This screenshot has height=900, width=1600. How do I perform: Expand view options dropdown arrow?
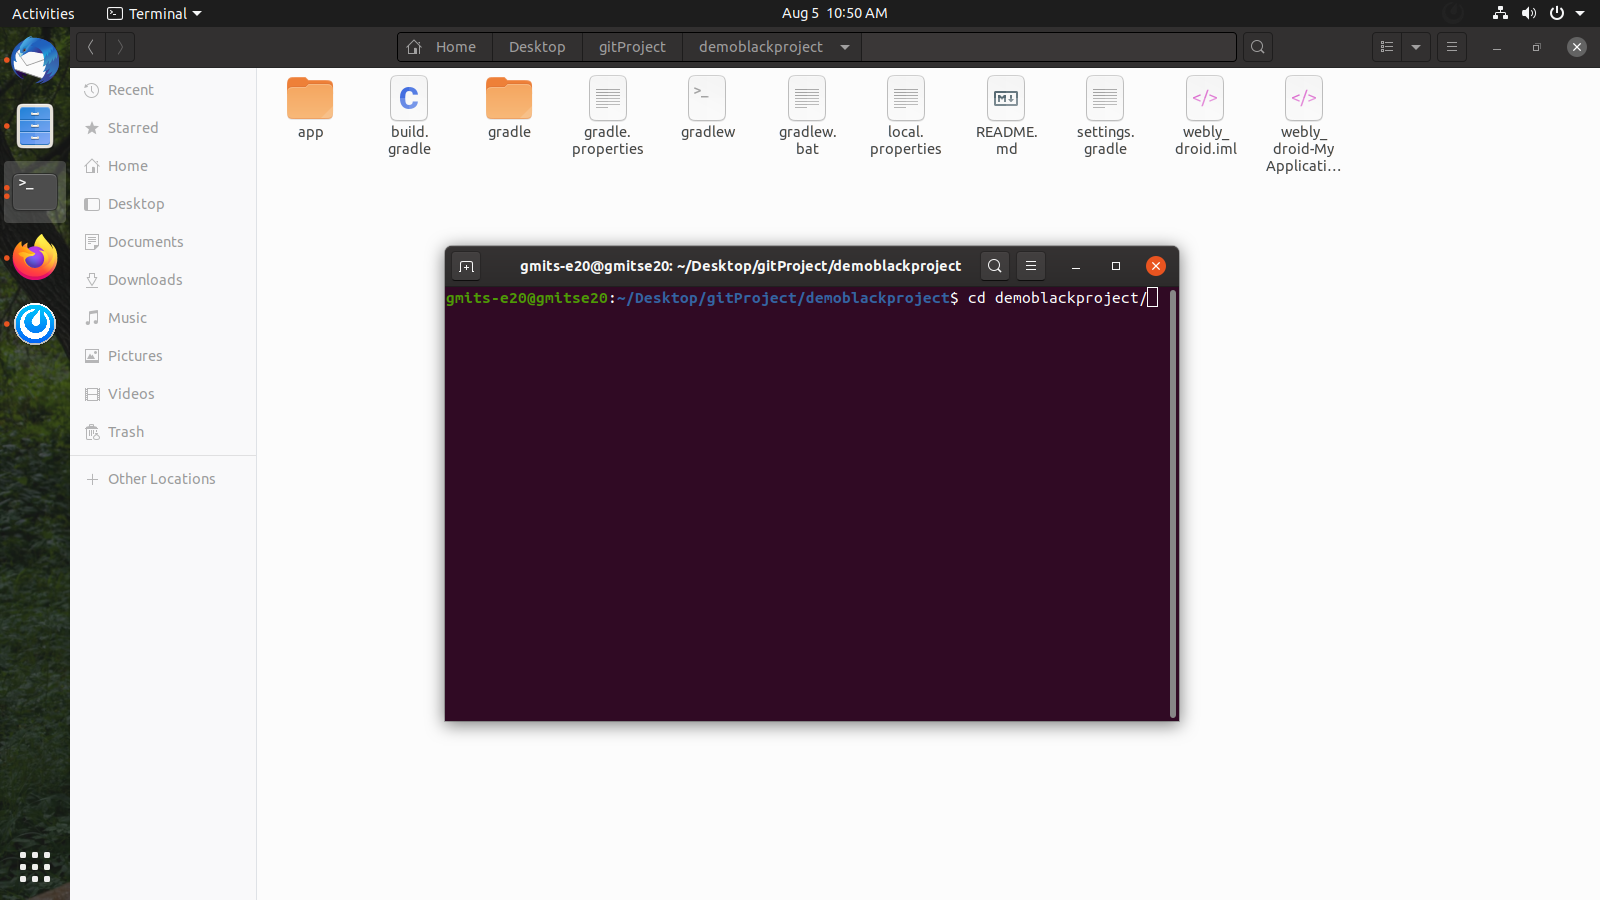(1416, 47)
